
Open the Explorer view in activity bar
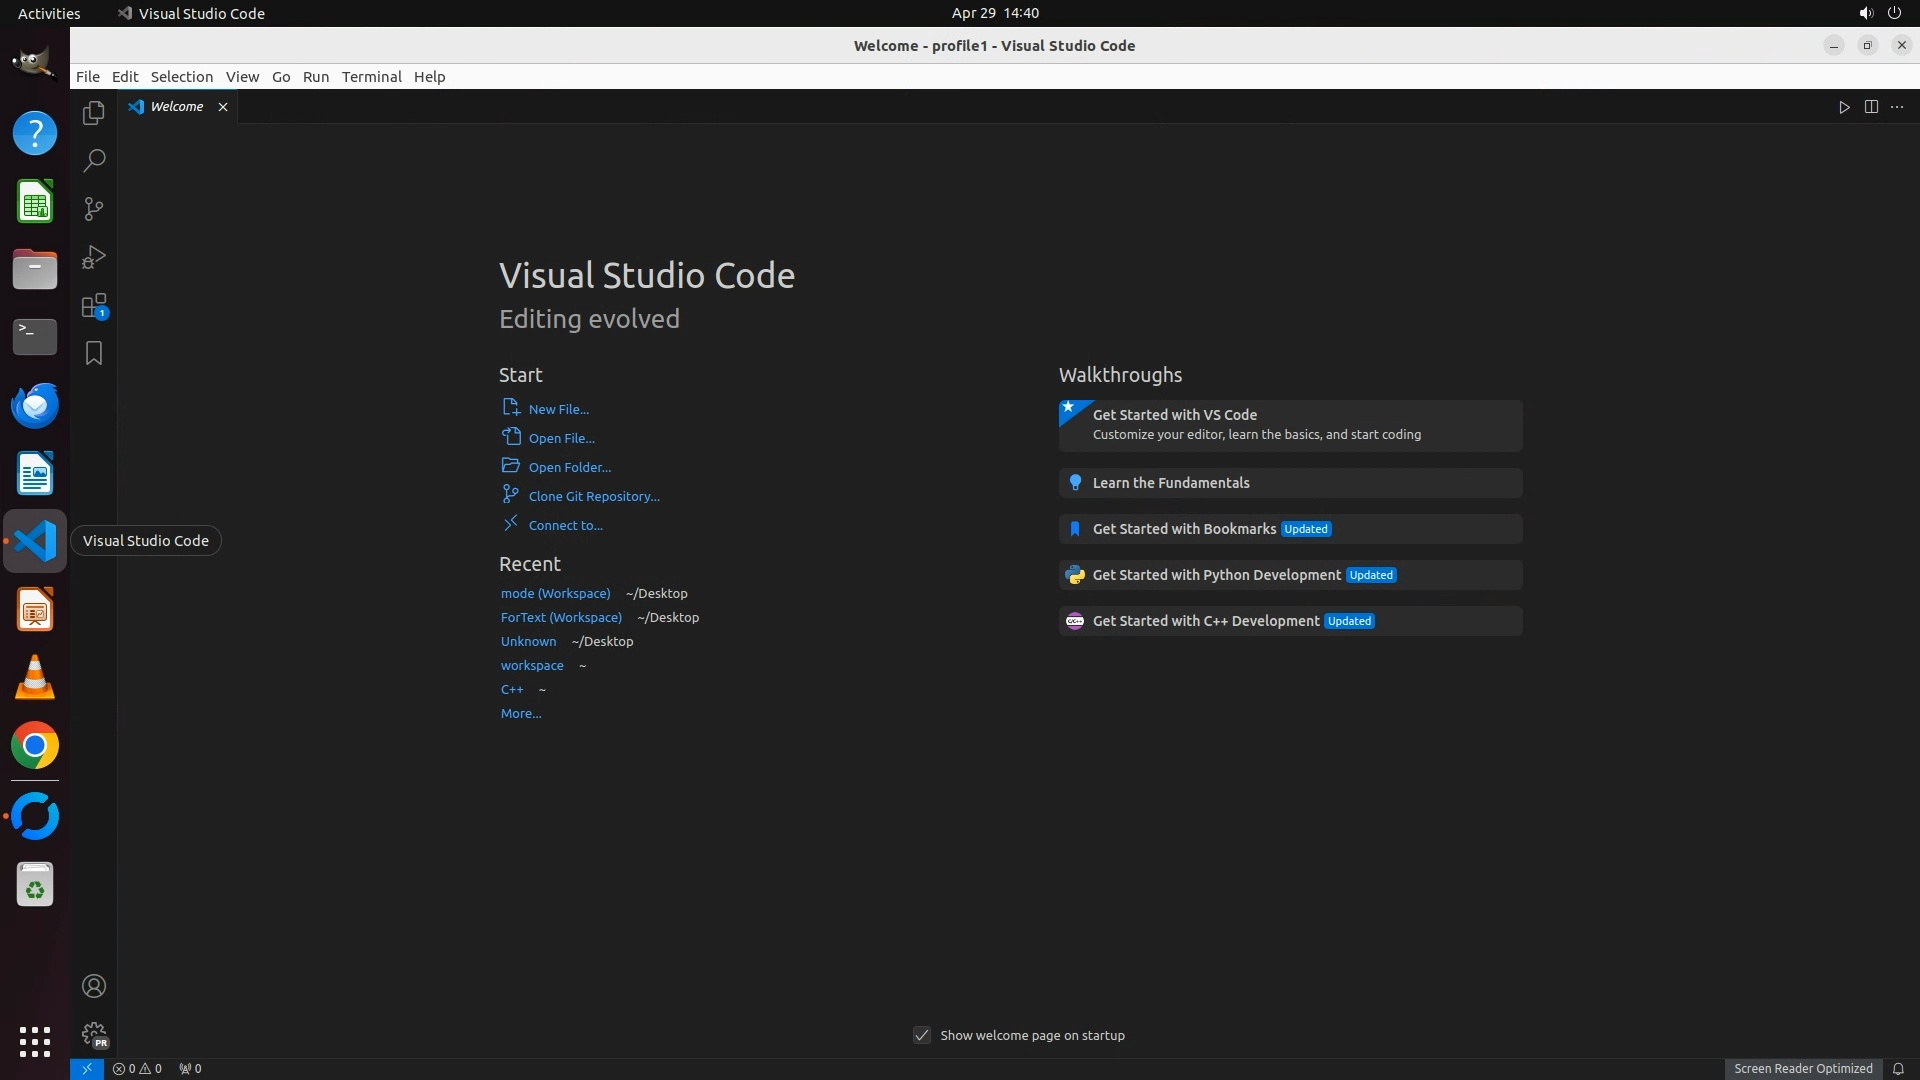(94, 113)
